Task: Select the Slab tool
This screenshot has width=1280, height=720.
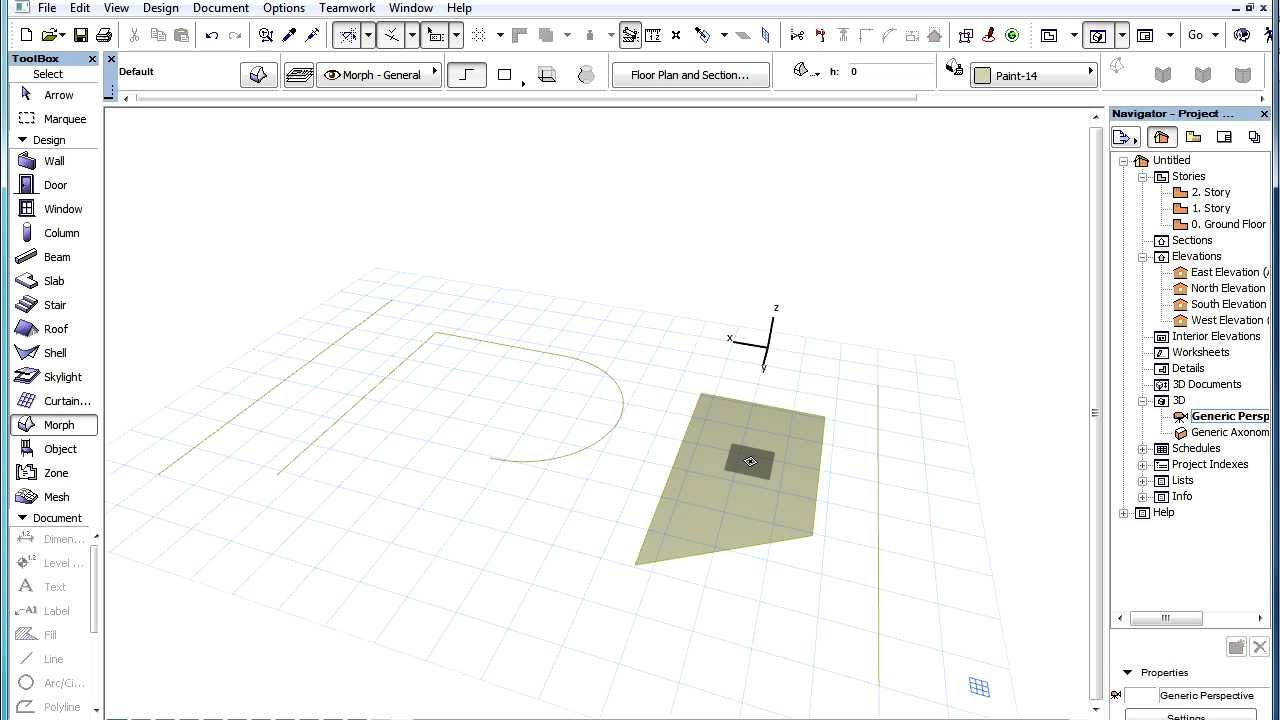Action: point(55,281)
